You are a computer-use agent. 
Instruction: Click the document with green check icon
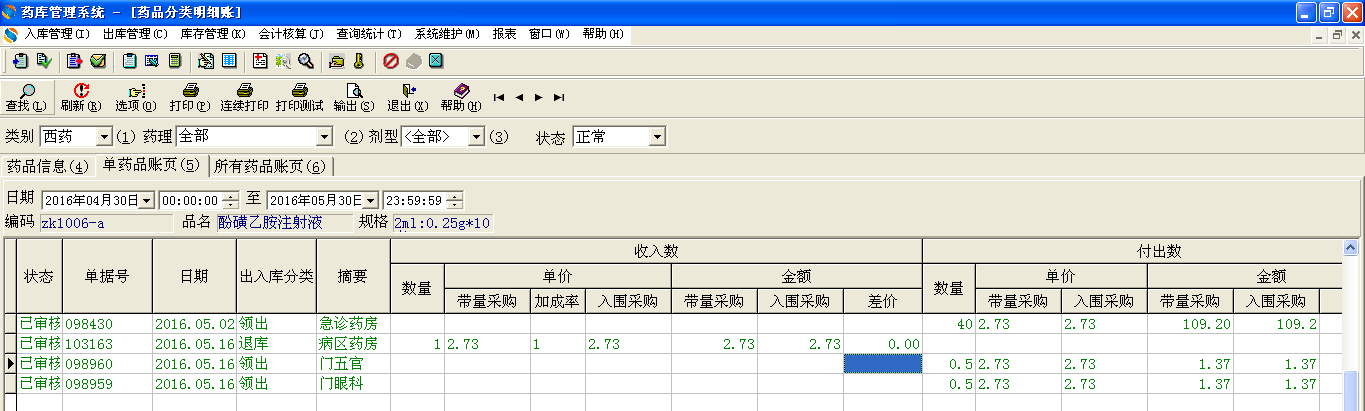click(43, 61)
